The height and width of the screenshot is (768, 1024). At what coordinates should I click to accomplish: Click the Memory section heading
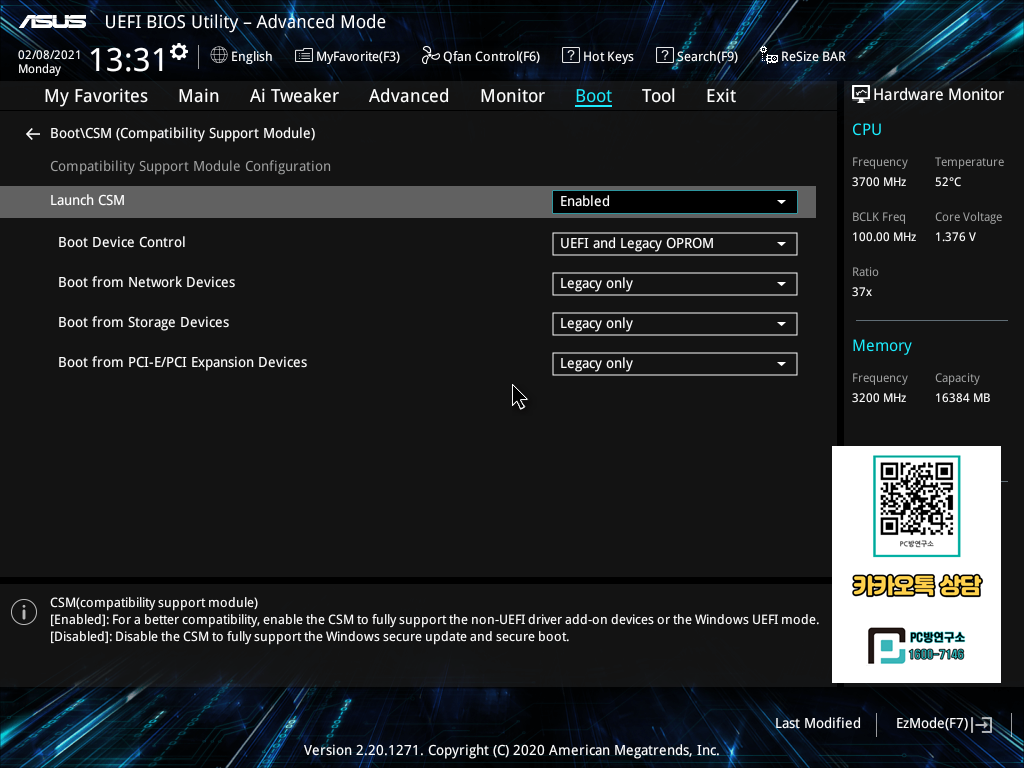coord(882,346)
